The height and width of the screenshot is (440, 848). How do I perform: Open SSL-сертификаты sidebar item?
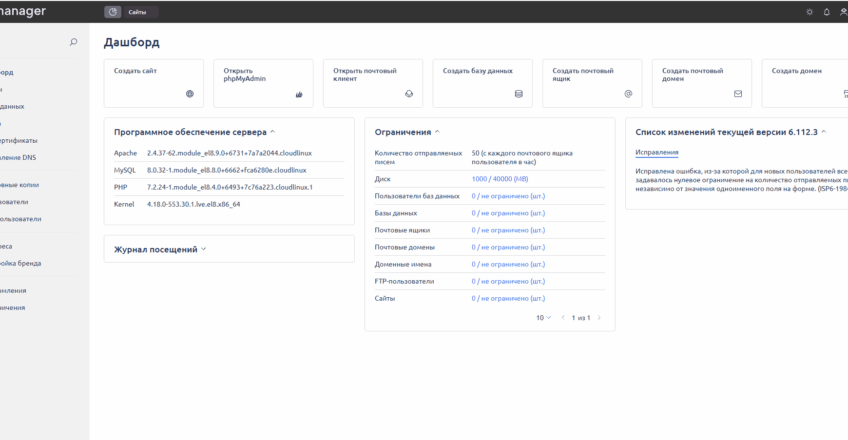point(18,141)
